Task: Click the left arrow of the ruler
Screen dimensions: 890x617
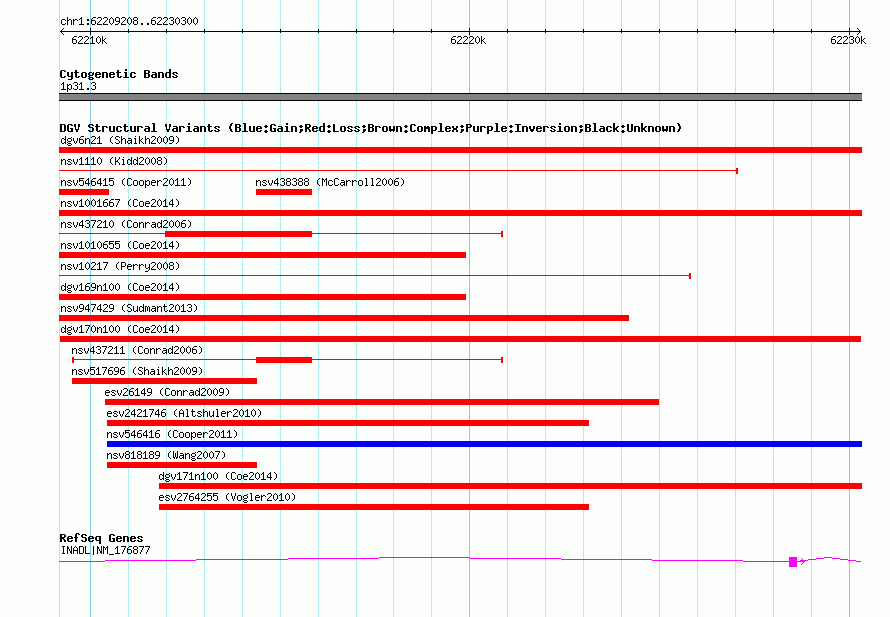Action: 62,31
